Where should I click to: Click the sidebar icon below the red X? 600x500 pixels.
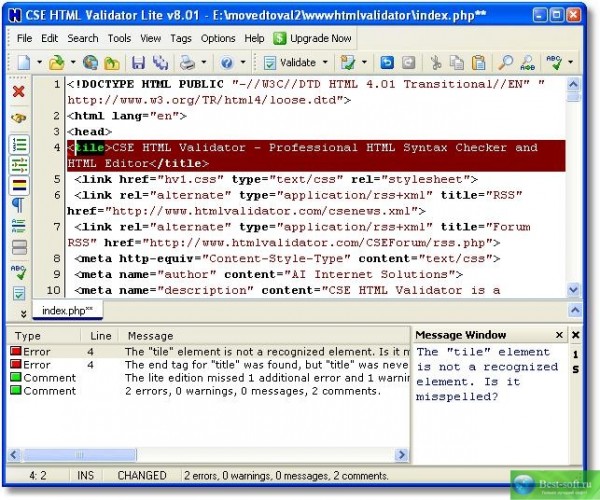click(x=19, y=118)
